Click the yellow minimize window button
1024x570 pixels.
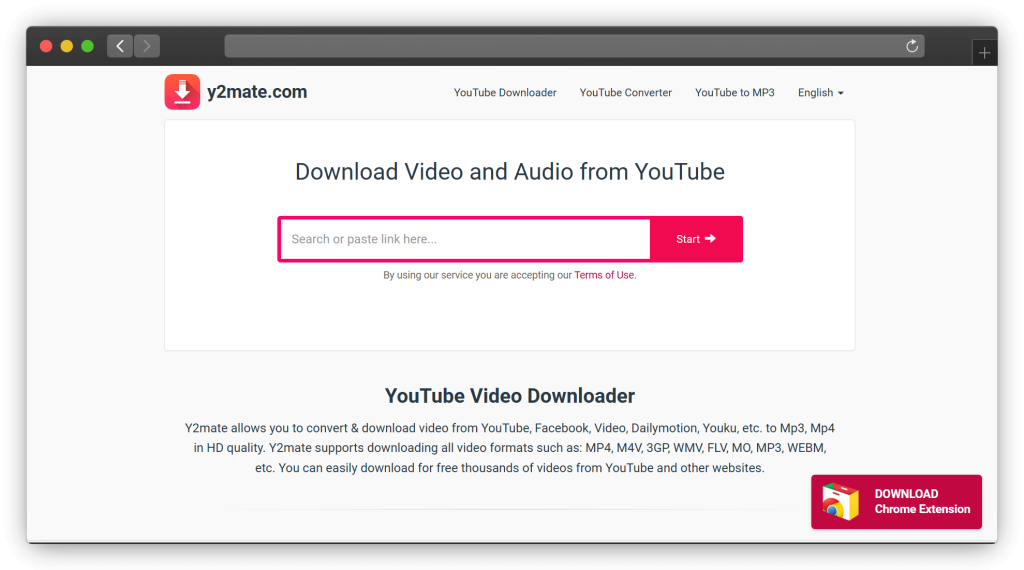coord(67,46)
